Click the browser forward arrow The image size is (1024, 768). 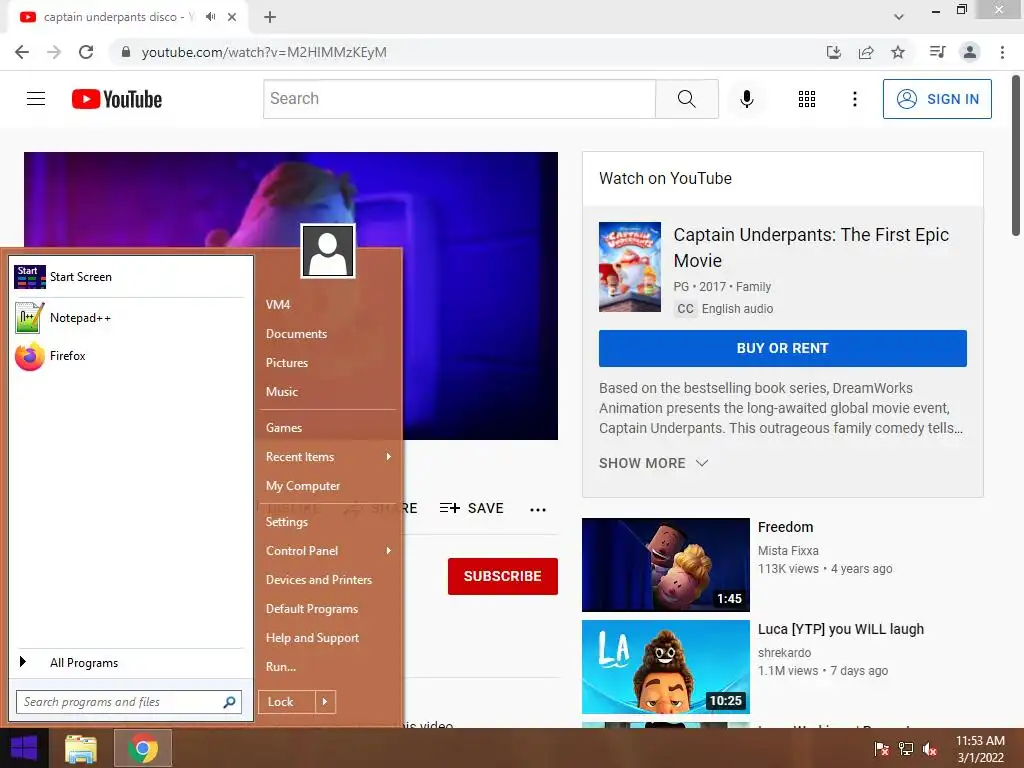tap(54, 52)
